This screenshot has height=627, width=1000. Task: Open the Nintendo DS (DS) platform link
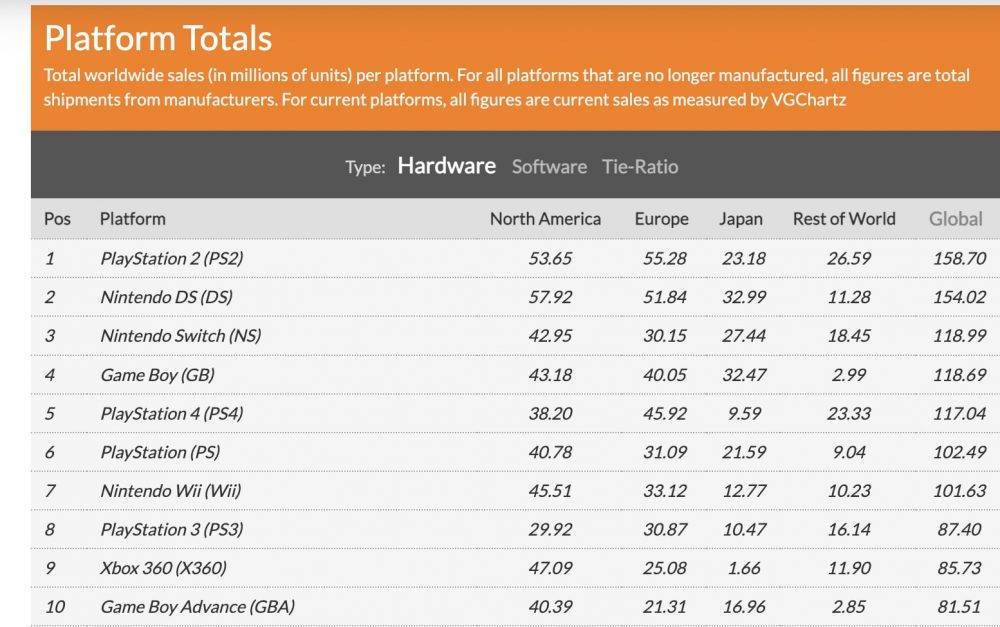166,297
